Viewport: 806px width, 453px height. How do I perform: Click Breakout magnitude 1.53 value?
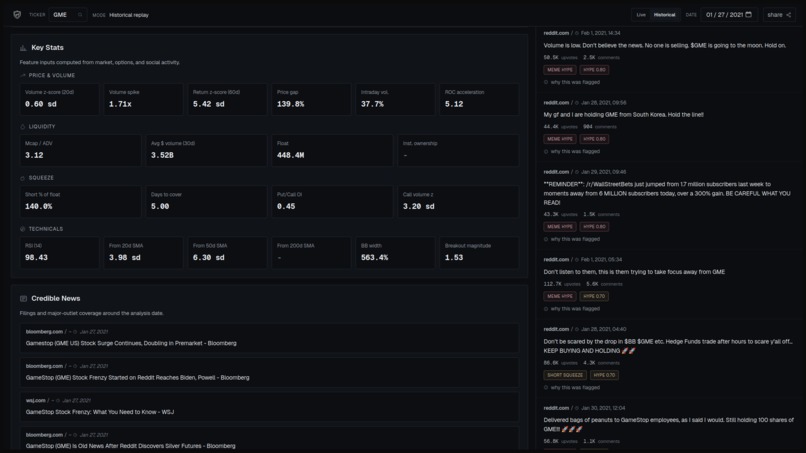pos(454,258)
